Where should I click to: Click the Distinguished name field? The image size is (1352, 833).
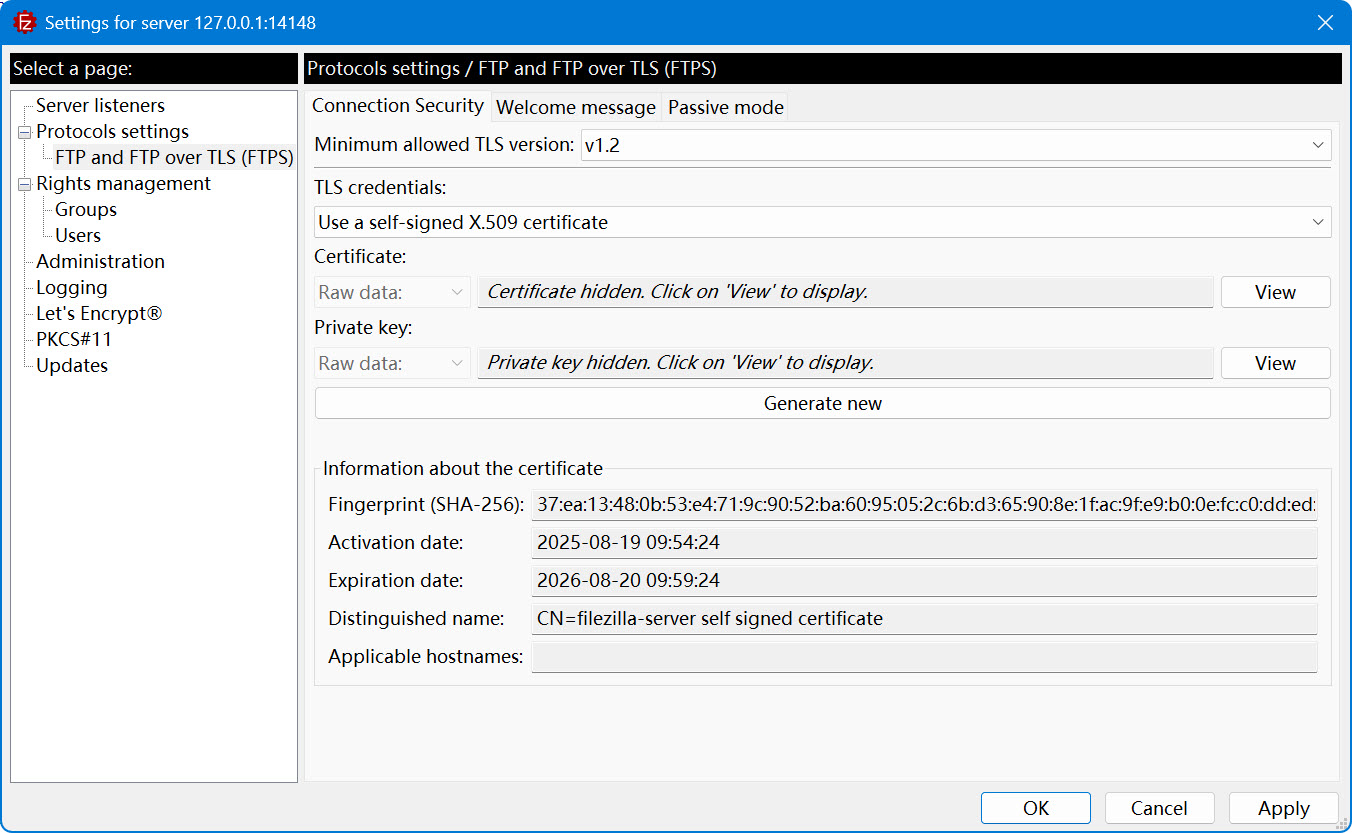coord(924,619)
